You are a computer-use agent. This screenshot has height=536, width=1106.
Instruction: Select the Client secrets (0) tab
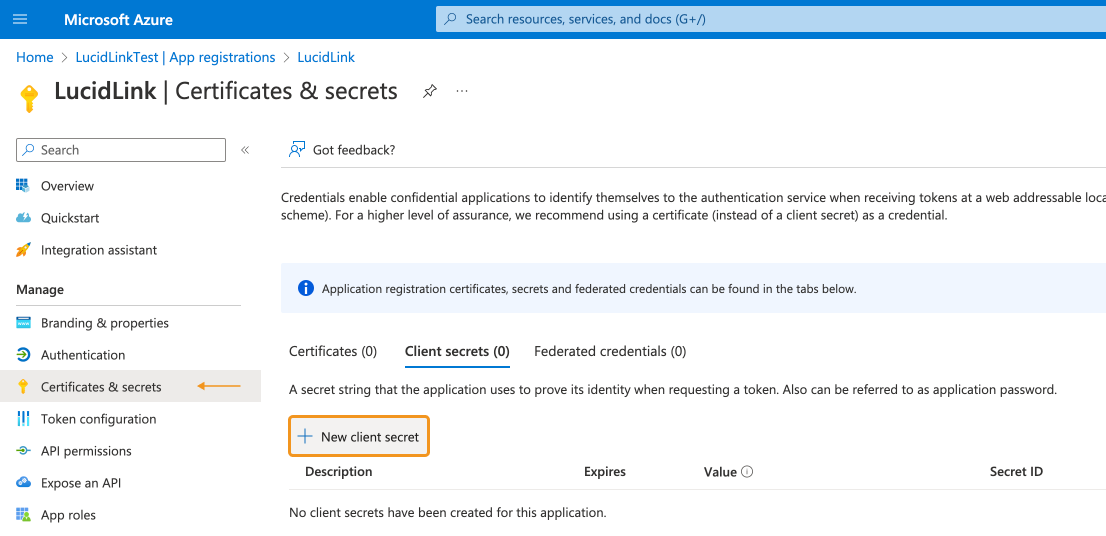point(457,351)
